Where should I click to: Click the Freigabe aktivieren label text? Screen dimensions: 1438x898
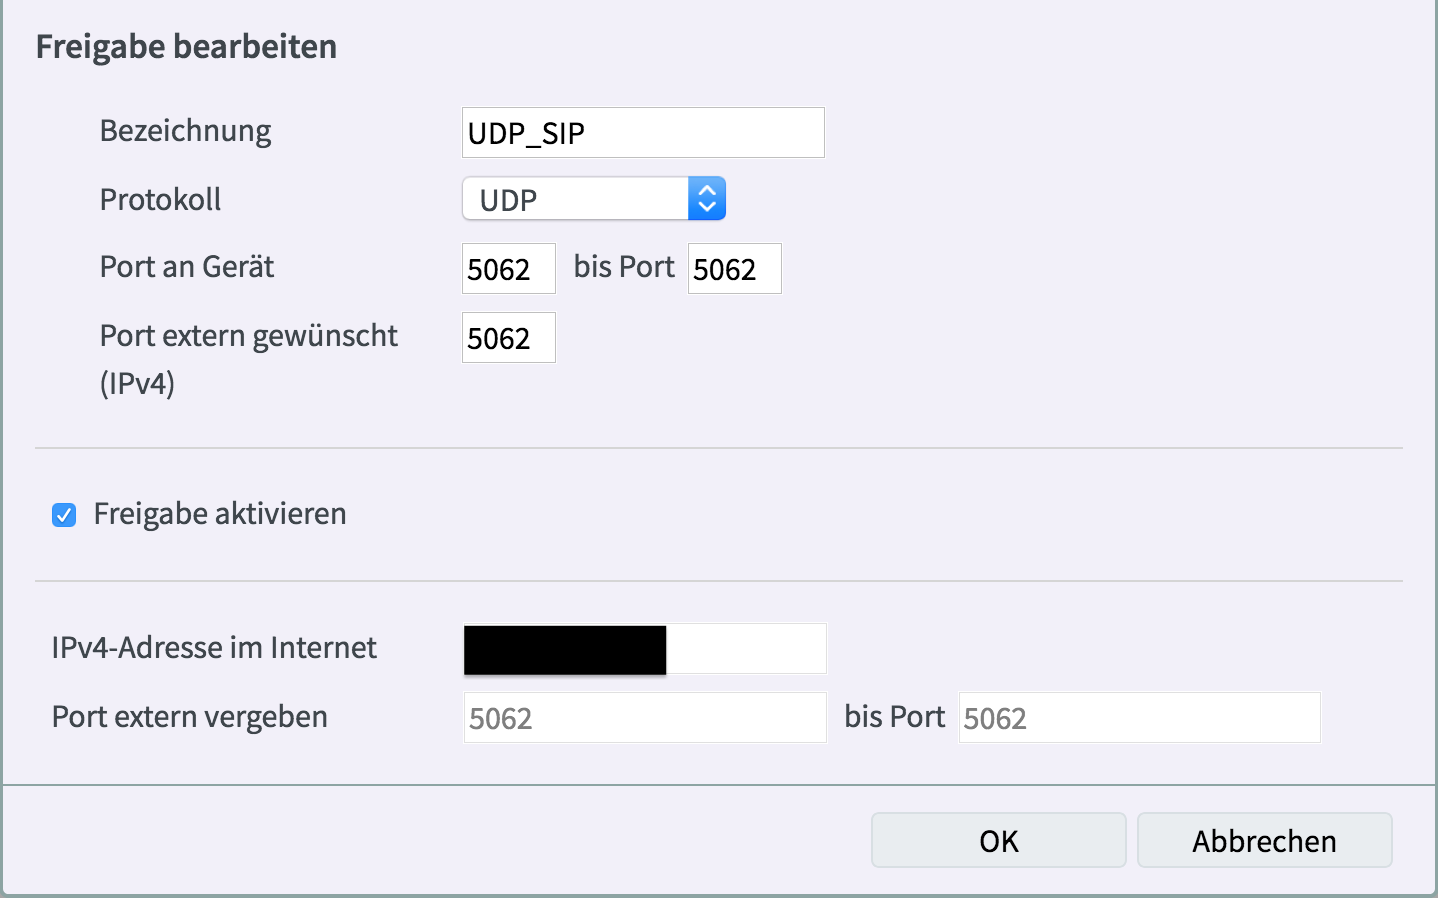(220, 514)
